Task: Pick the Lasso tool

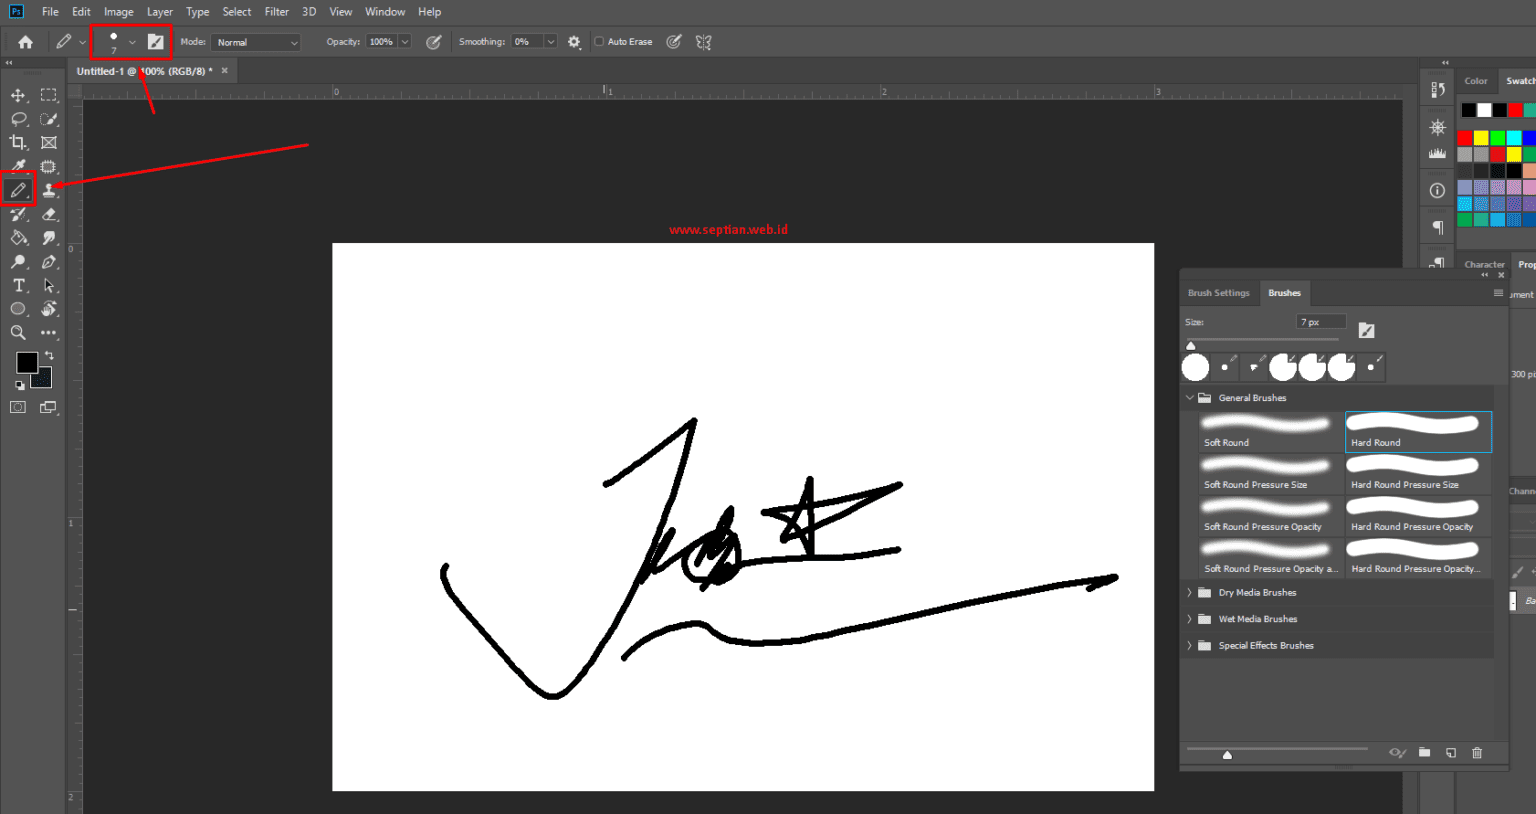Action: (18, 119)
